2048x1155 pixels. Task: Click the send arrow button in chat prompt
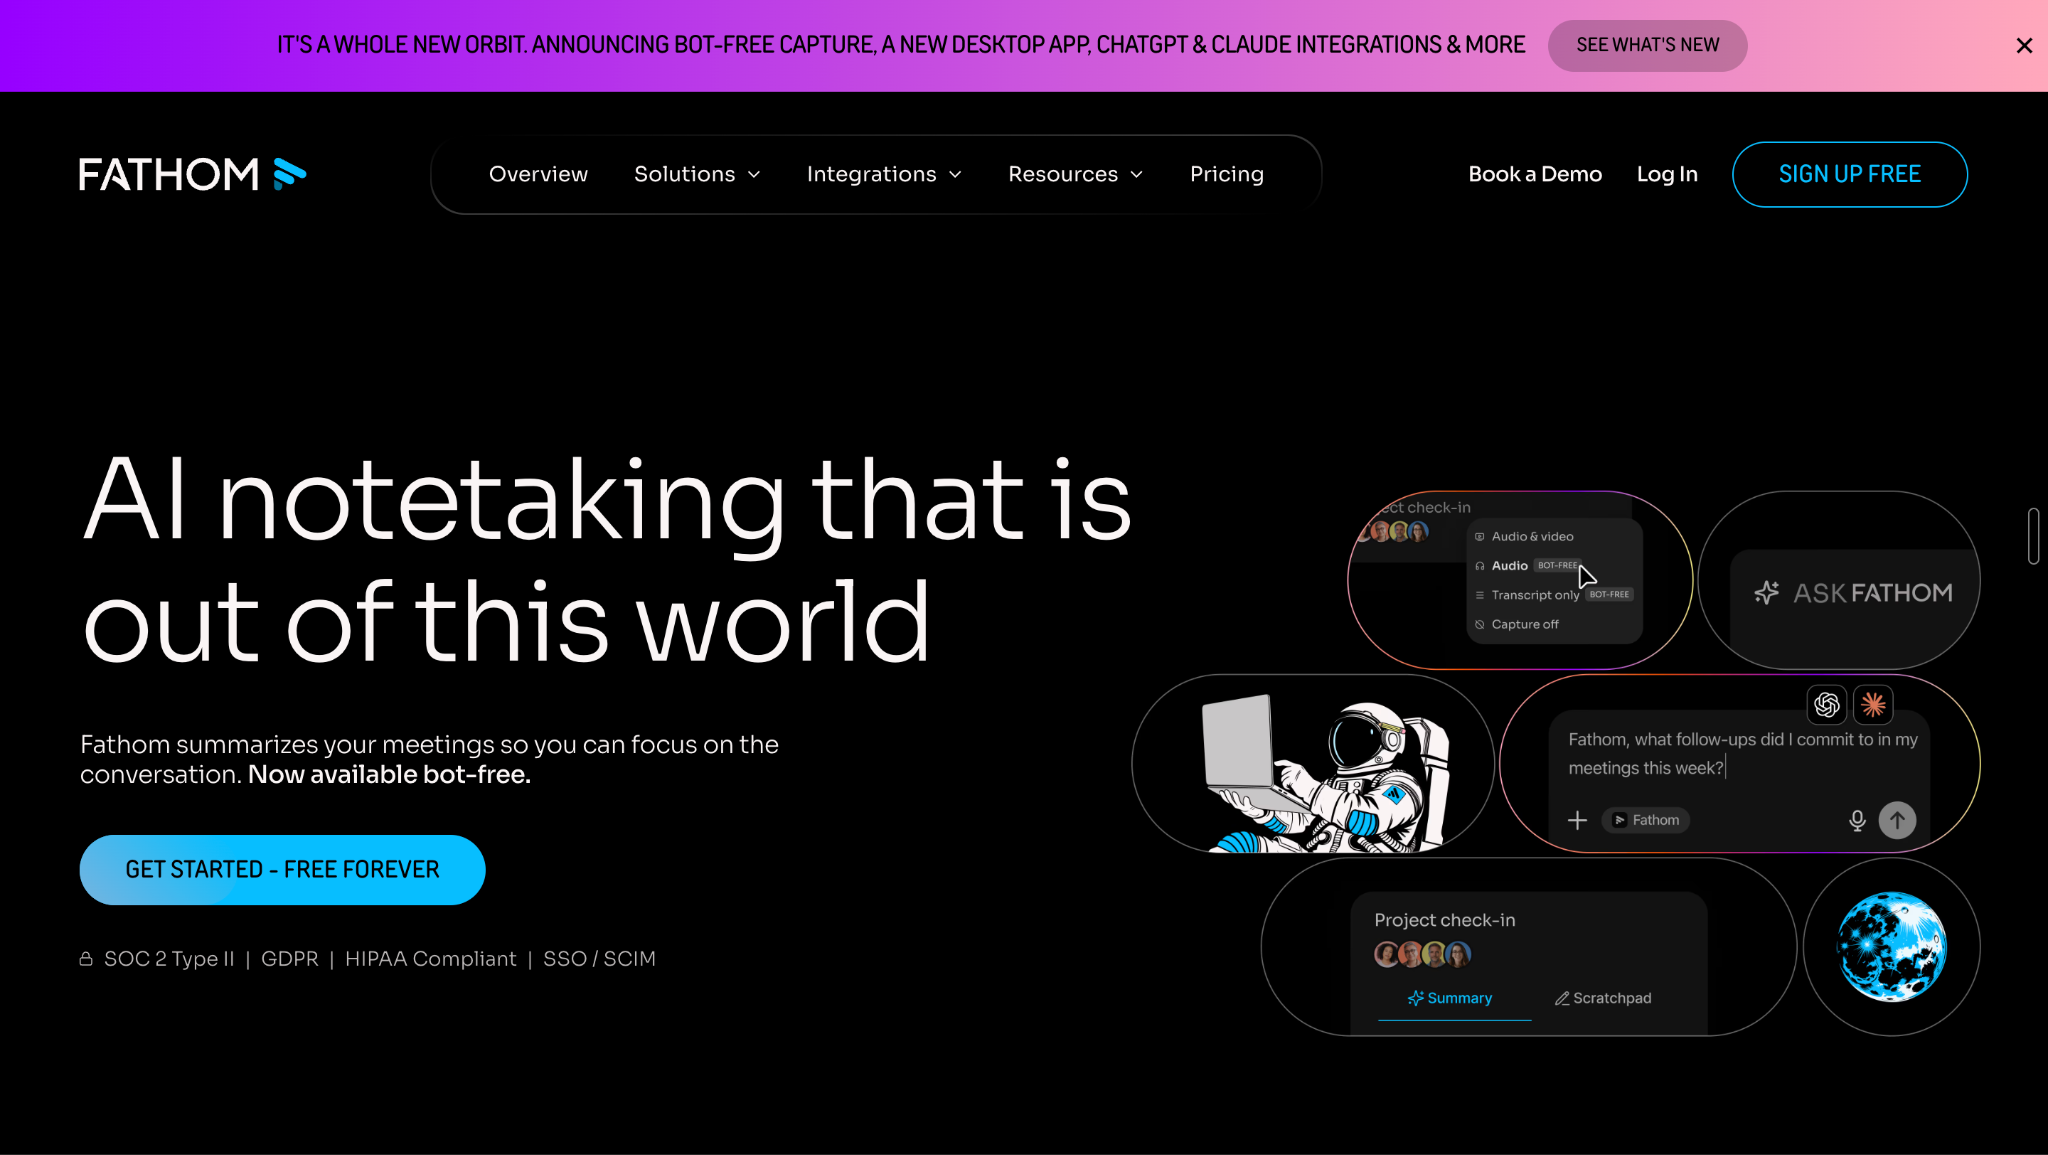(1897, 820)
